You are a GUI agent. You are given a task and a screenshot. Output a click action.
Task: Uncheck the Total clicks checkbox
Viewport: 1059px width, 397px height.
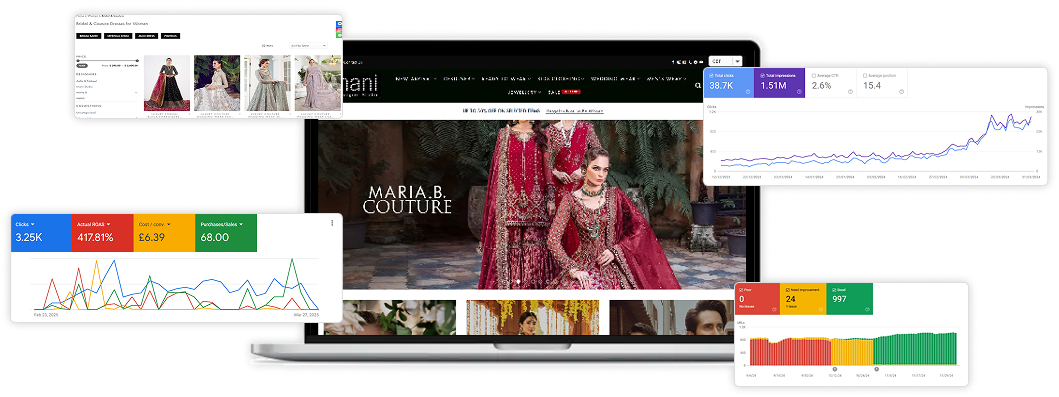[x=711, y=76]
